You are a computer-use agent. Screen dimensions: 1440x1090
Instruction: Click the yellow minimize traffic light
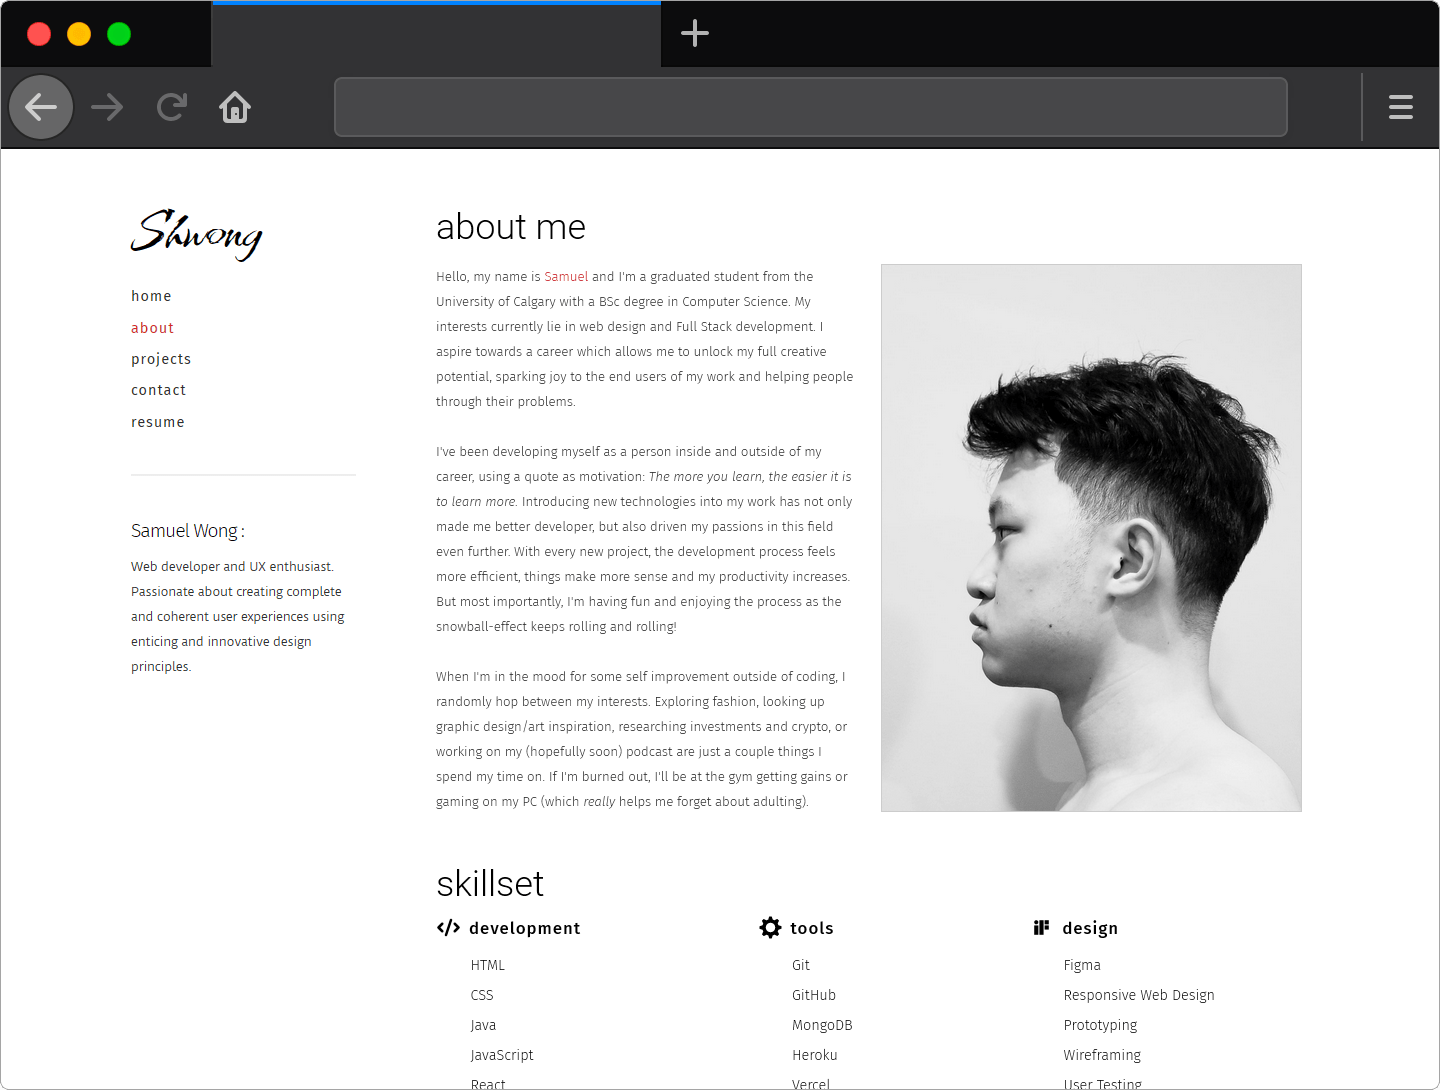(79, 33)
